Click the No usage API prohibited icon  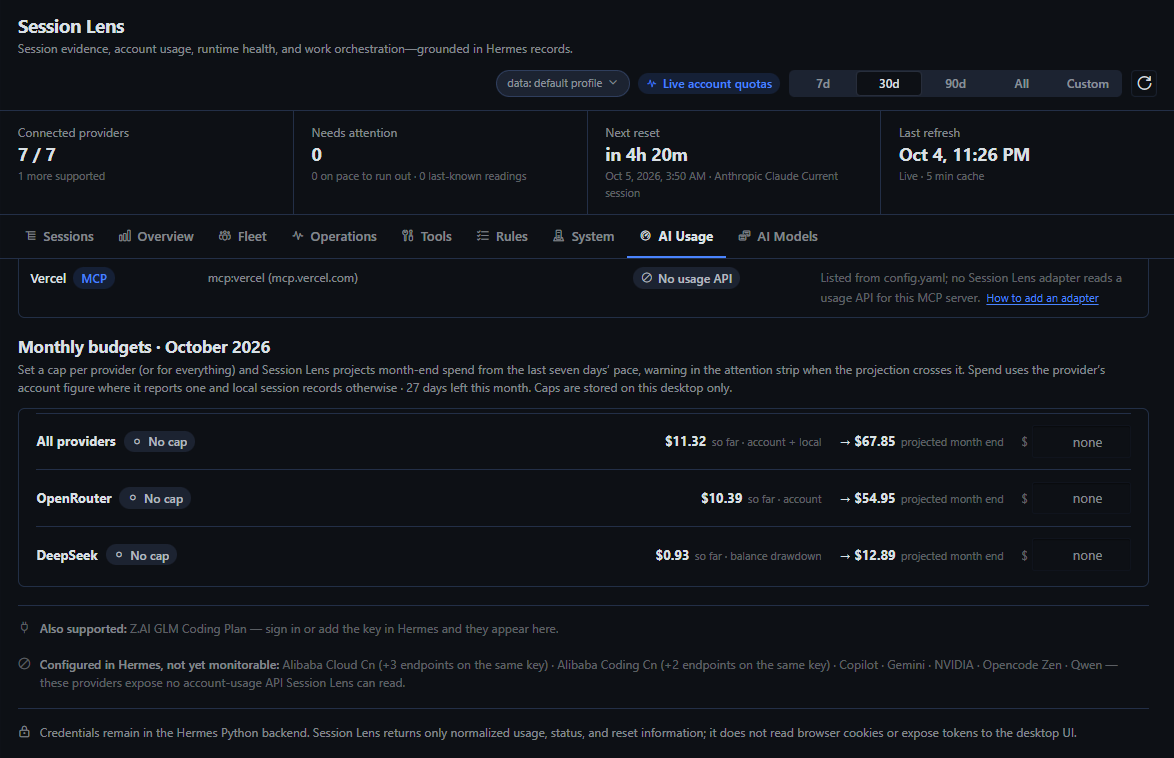coord(647,278)
